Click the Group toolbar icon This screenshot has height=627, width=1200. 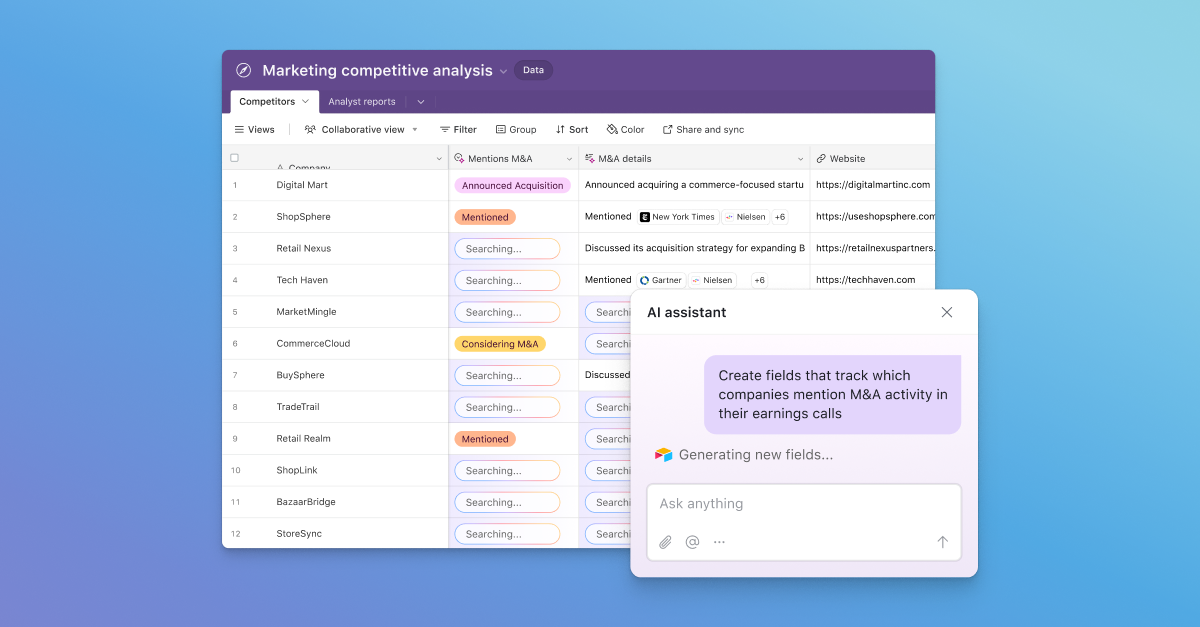[x=499, y=129]
